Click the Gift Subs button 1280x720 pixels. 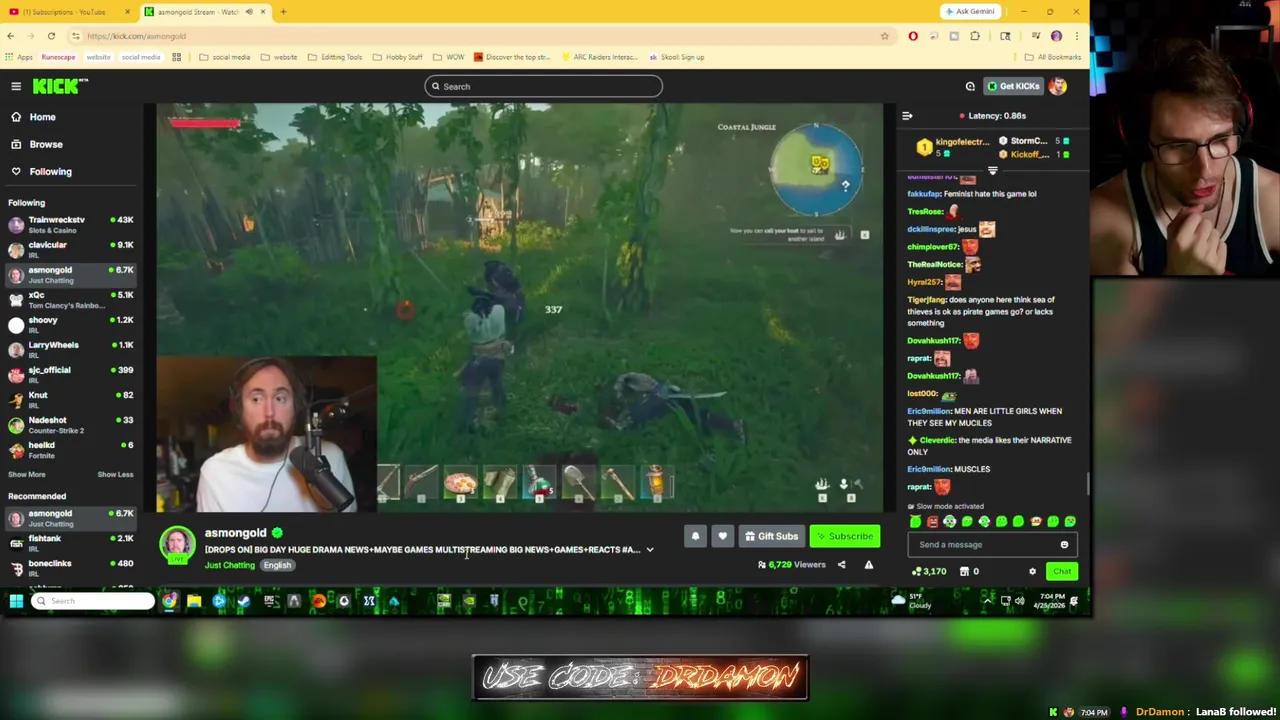click(771, 536)
